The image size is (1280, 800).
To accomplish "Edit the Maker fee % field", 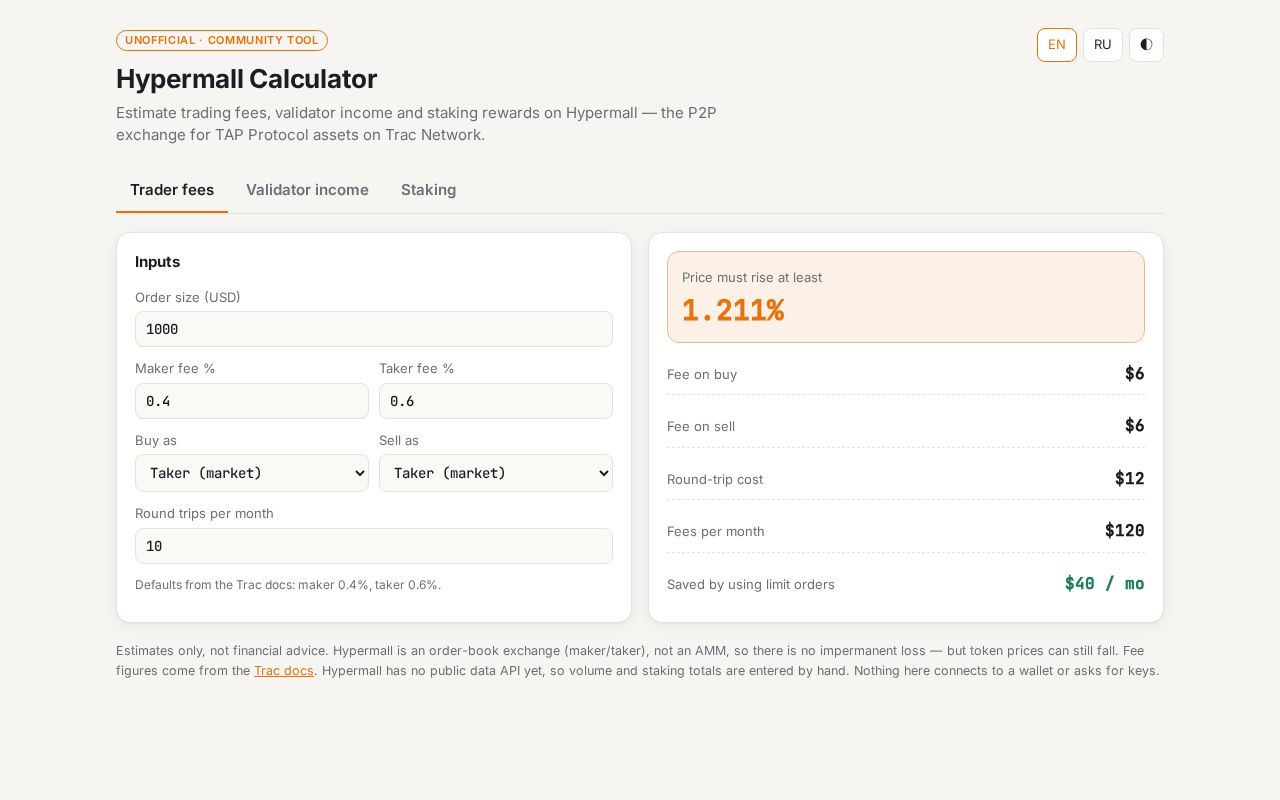I will [x=252, y=401].
